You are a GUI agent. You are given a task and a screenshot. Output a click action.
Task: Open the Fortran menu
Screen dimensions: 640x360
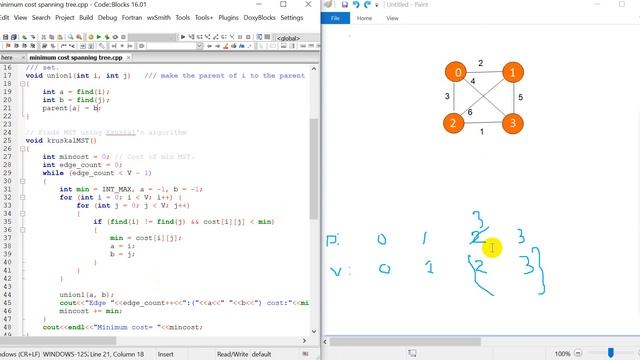132,18
